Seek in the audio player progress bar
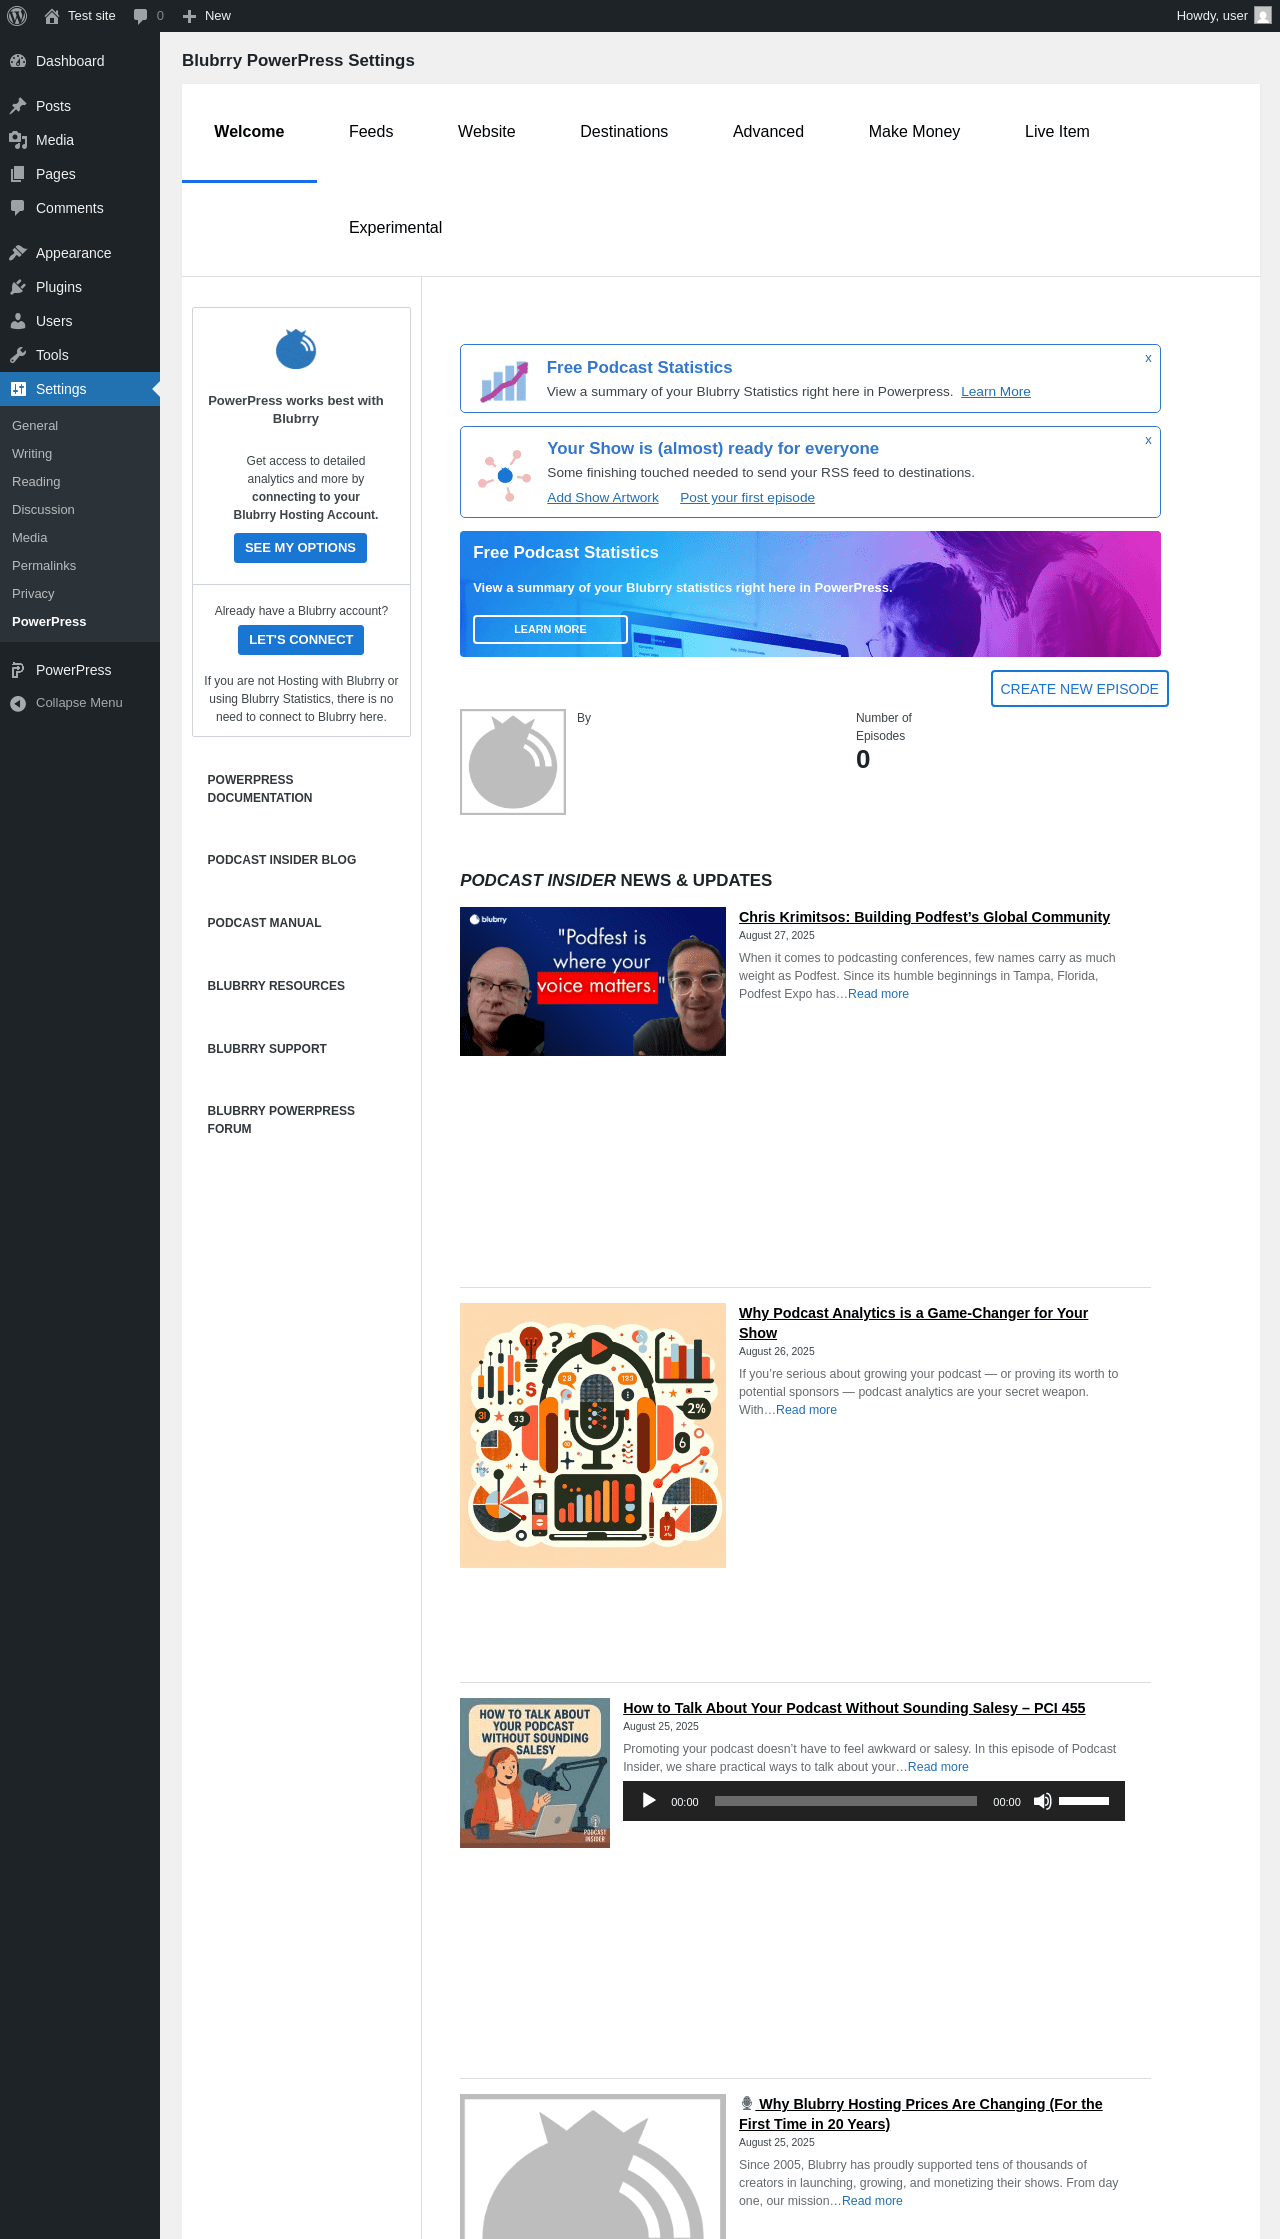Screen dimensions: 1280x2239 tap(846, 1801)
